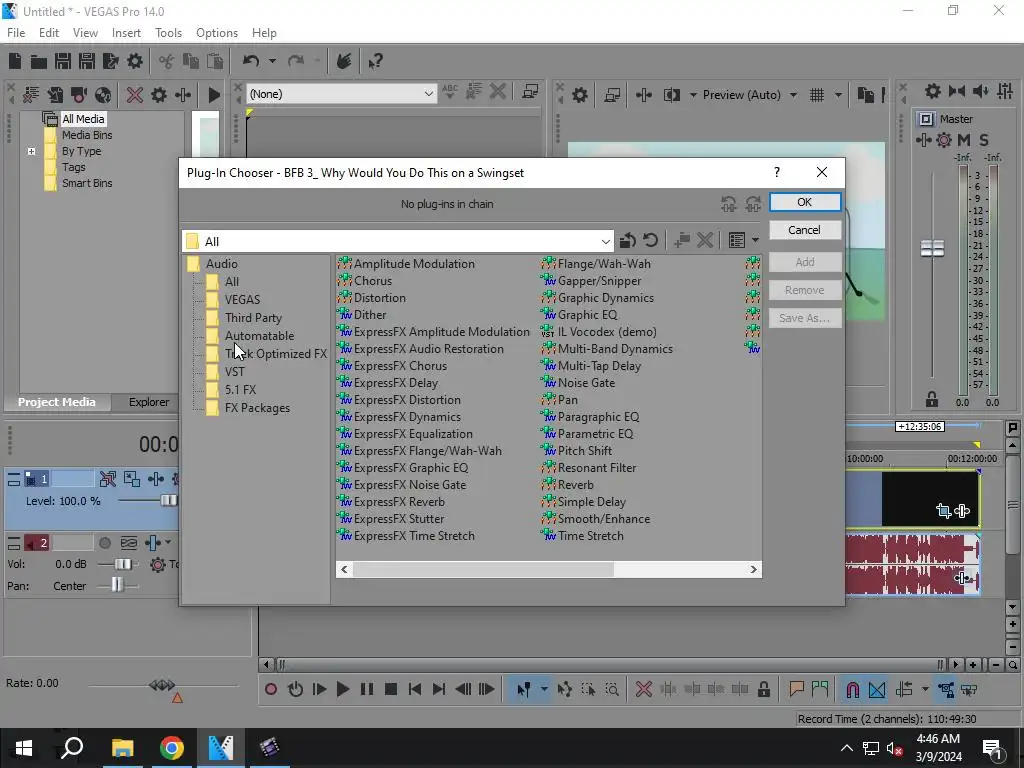Click the scroll right arrow in plug-in list

(x=754, y=569)
